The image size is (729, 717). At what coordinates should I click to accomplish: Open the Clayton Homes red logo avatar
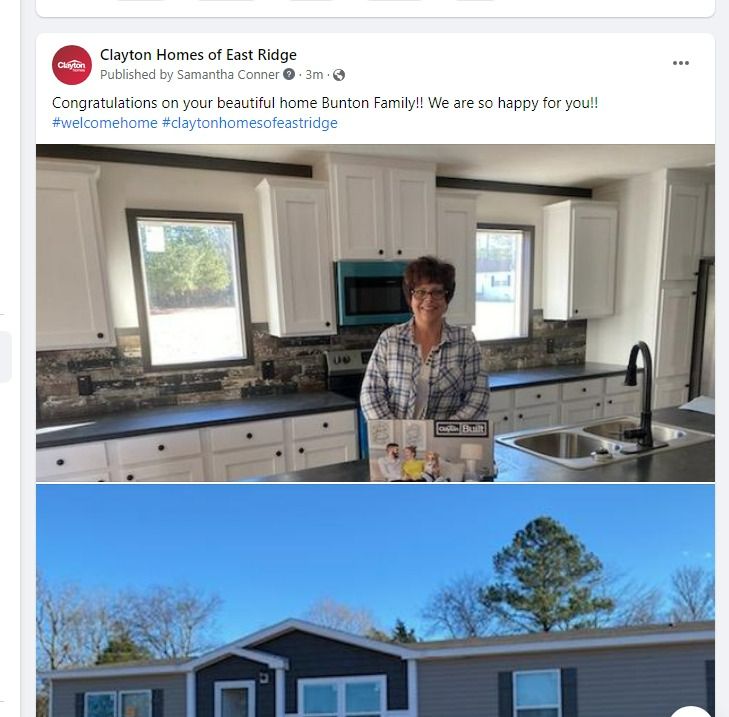coord(72,65)
